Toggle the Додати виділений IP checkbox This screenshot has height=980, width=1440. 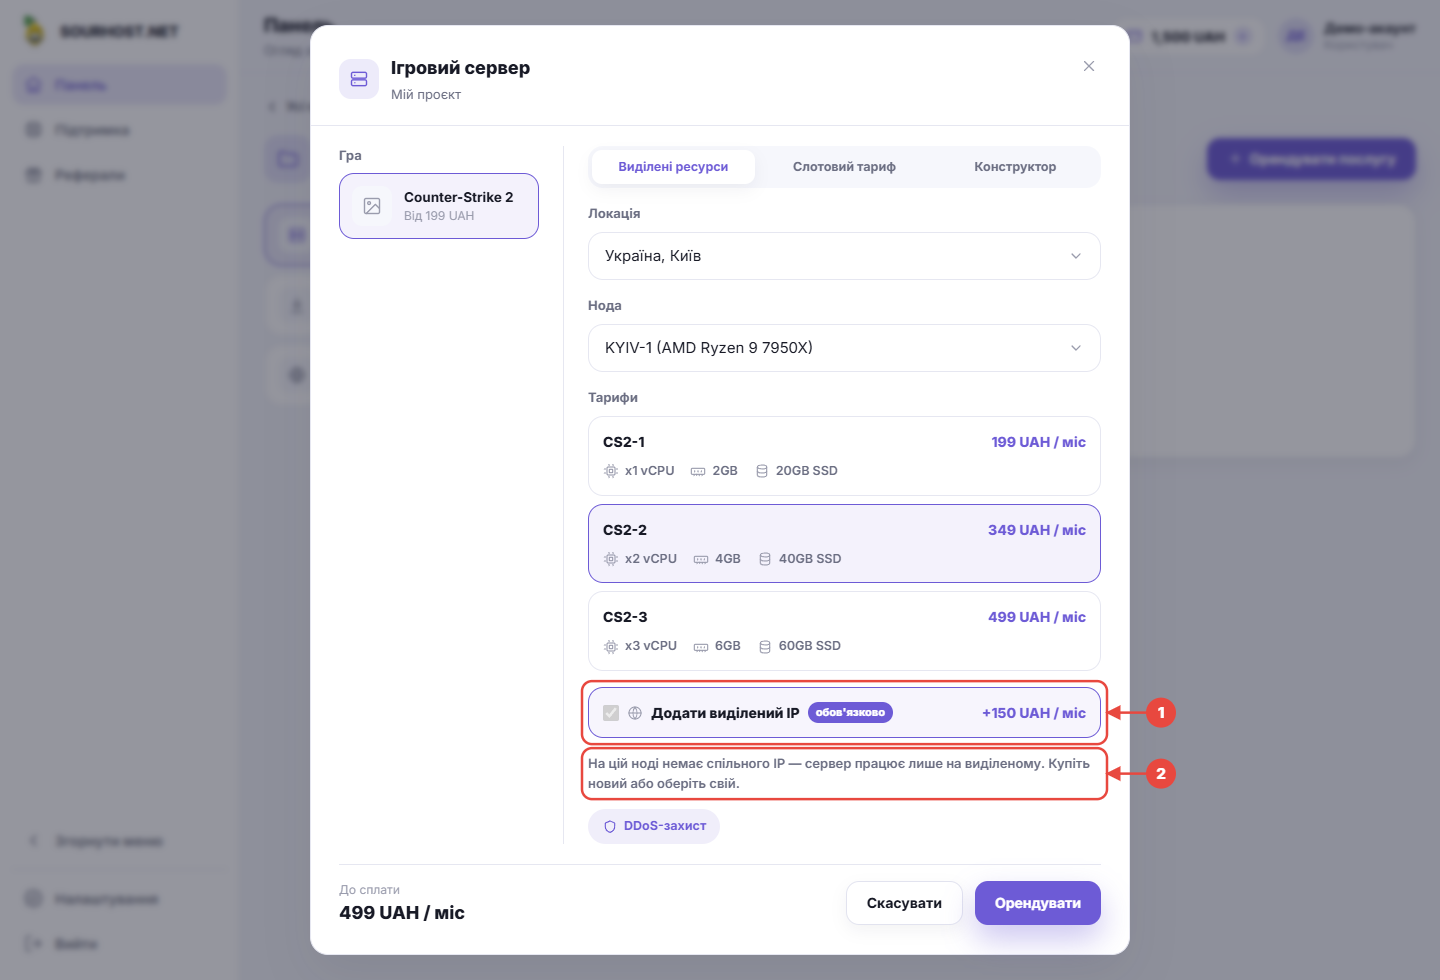[x=611, y=713]
